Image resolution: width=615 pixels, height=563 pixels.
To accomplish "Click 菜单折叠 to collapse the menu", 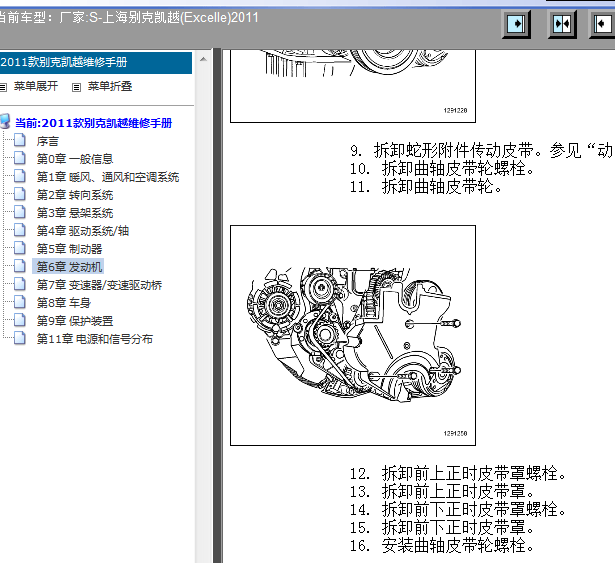I will (x=110, y=86).
